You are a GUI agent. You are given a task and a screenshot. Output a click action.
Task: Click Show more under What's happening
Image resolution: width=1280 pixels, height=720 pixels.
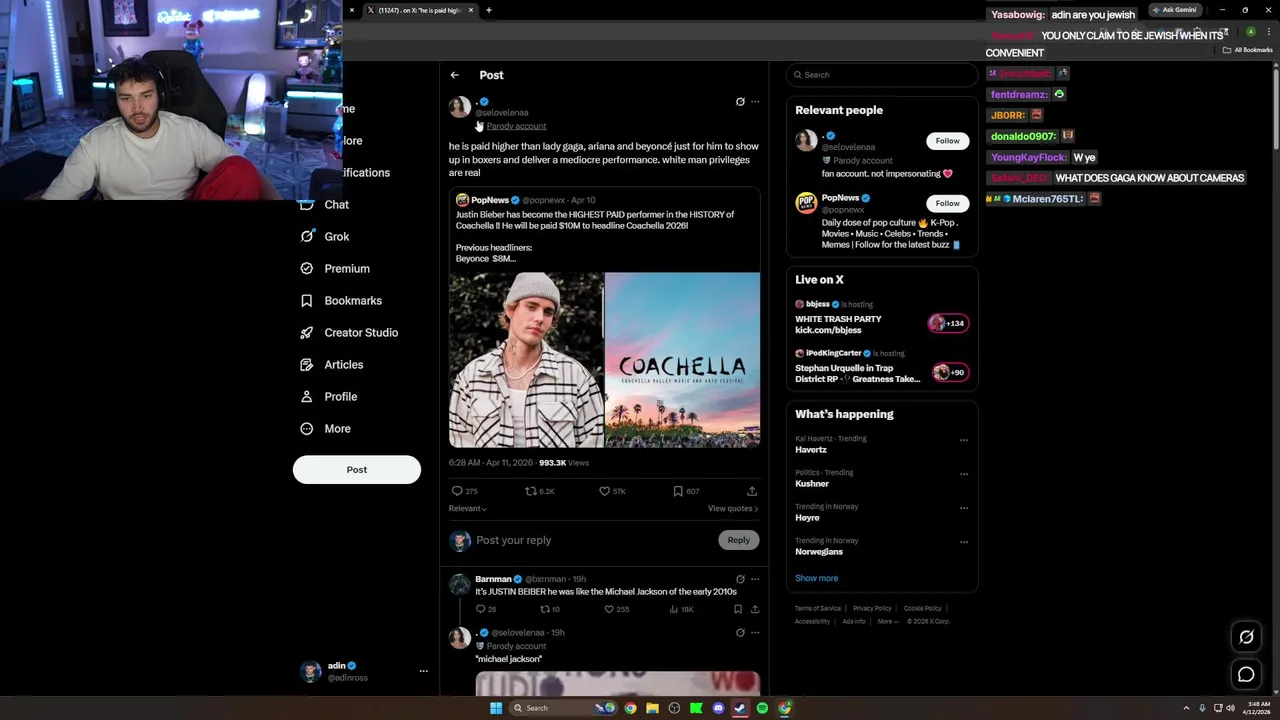pyautogui.click(x=817, y=578)
